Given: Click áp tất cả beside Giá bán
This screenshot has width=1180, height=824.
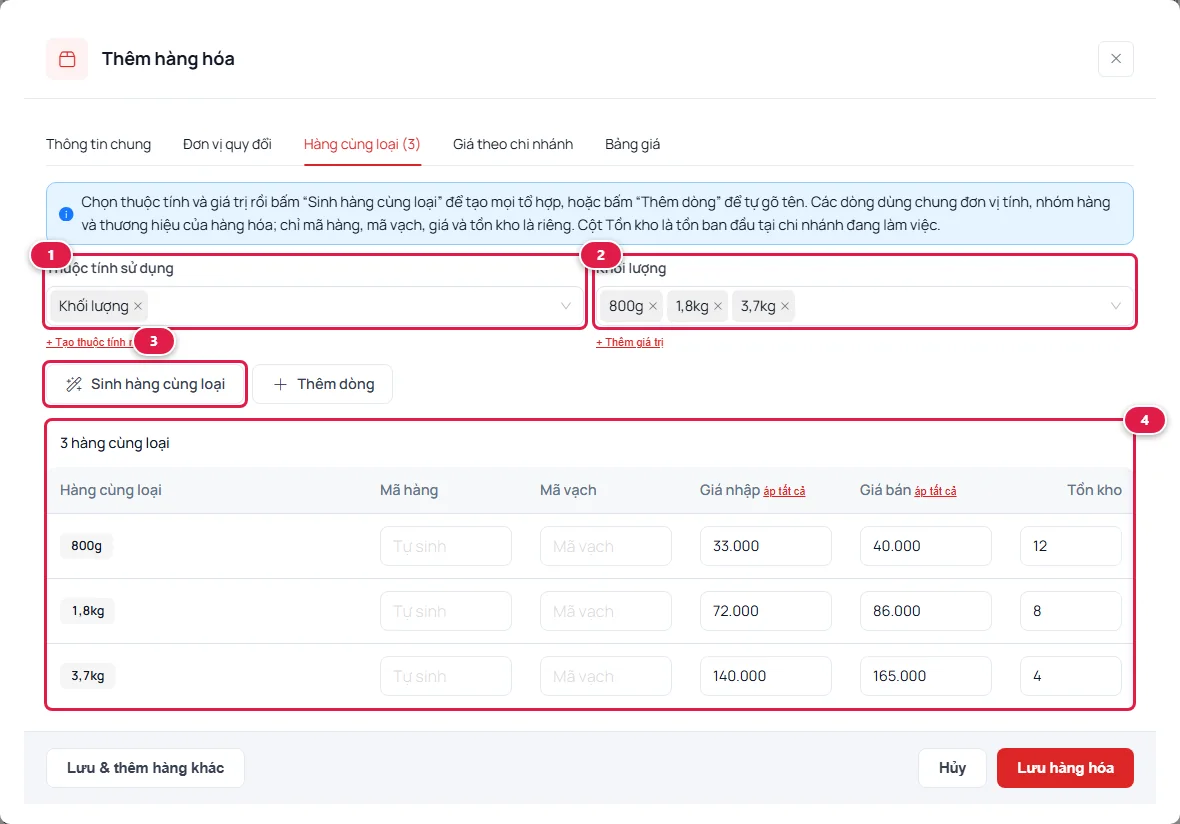Looking at the screenshot, I should [x=935, y=491].
